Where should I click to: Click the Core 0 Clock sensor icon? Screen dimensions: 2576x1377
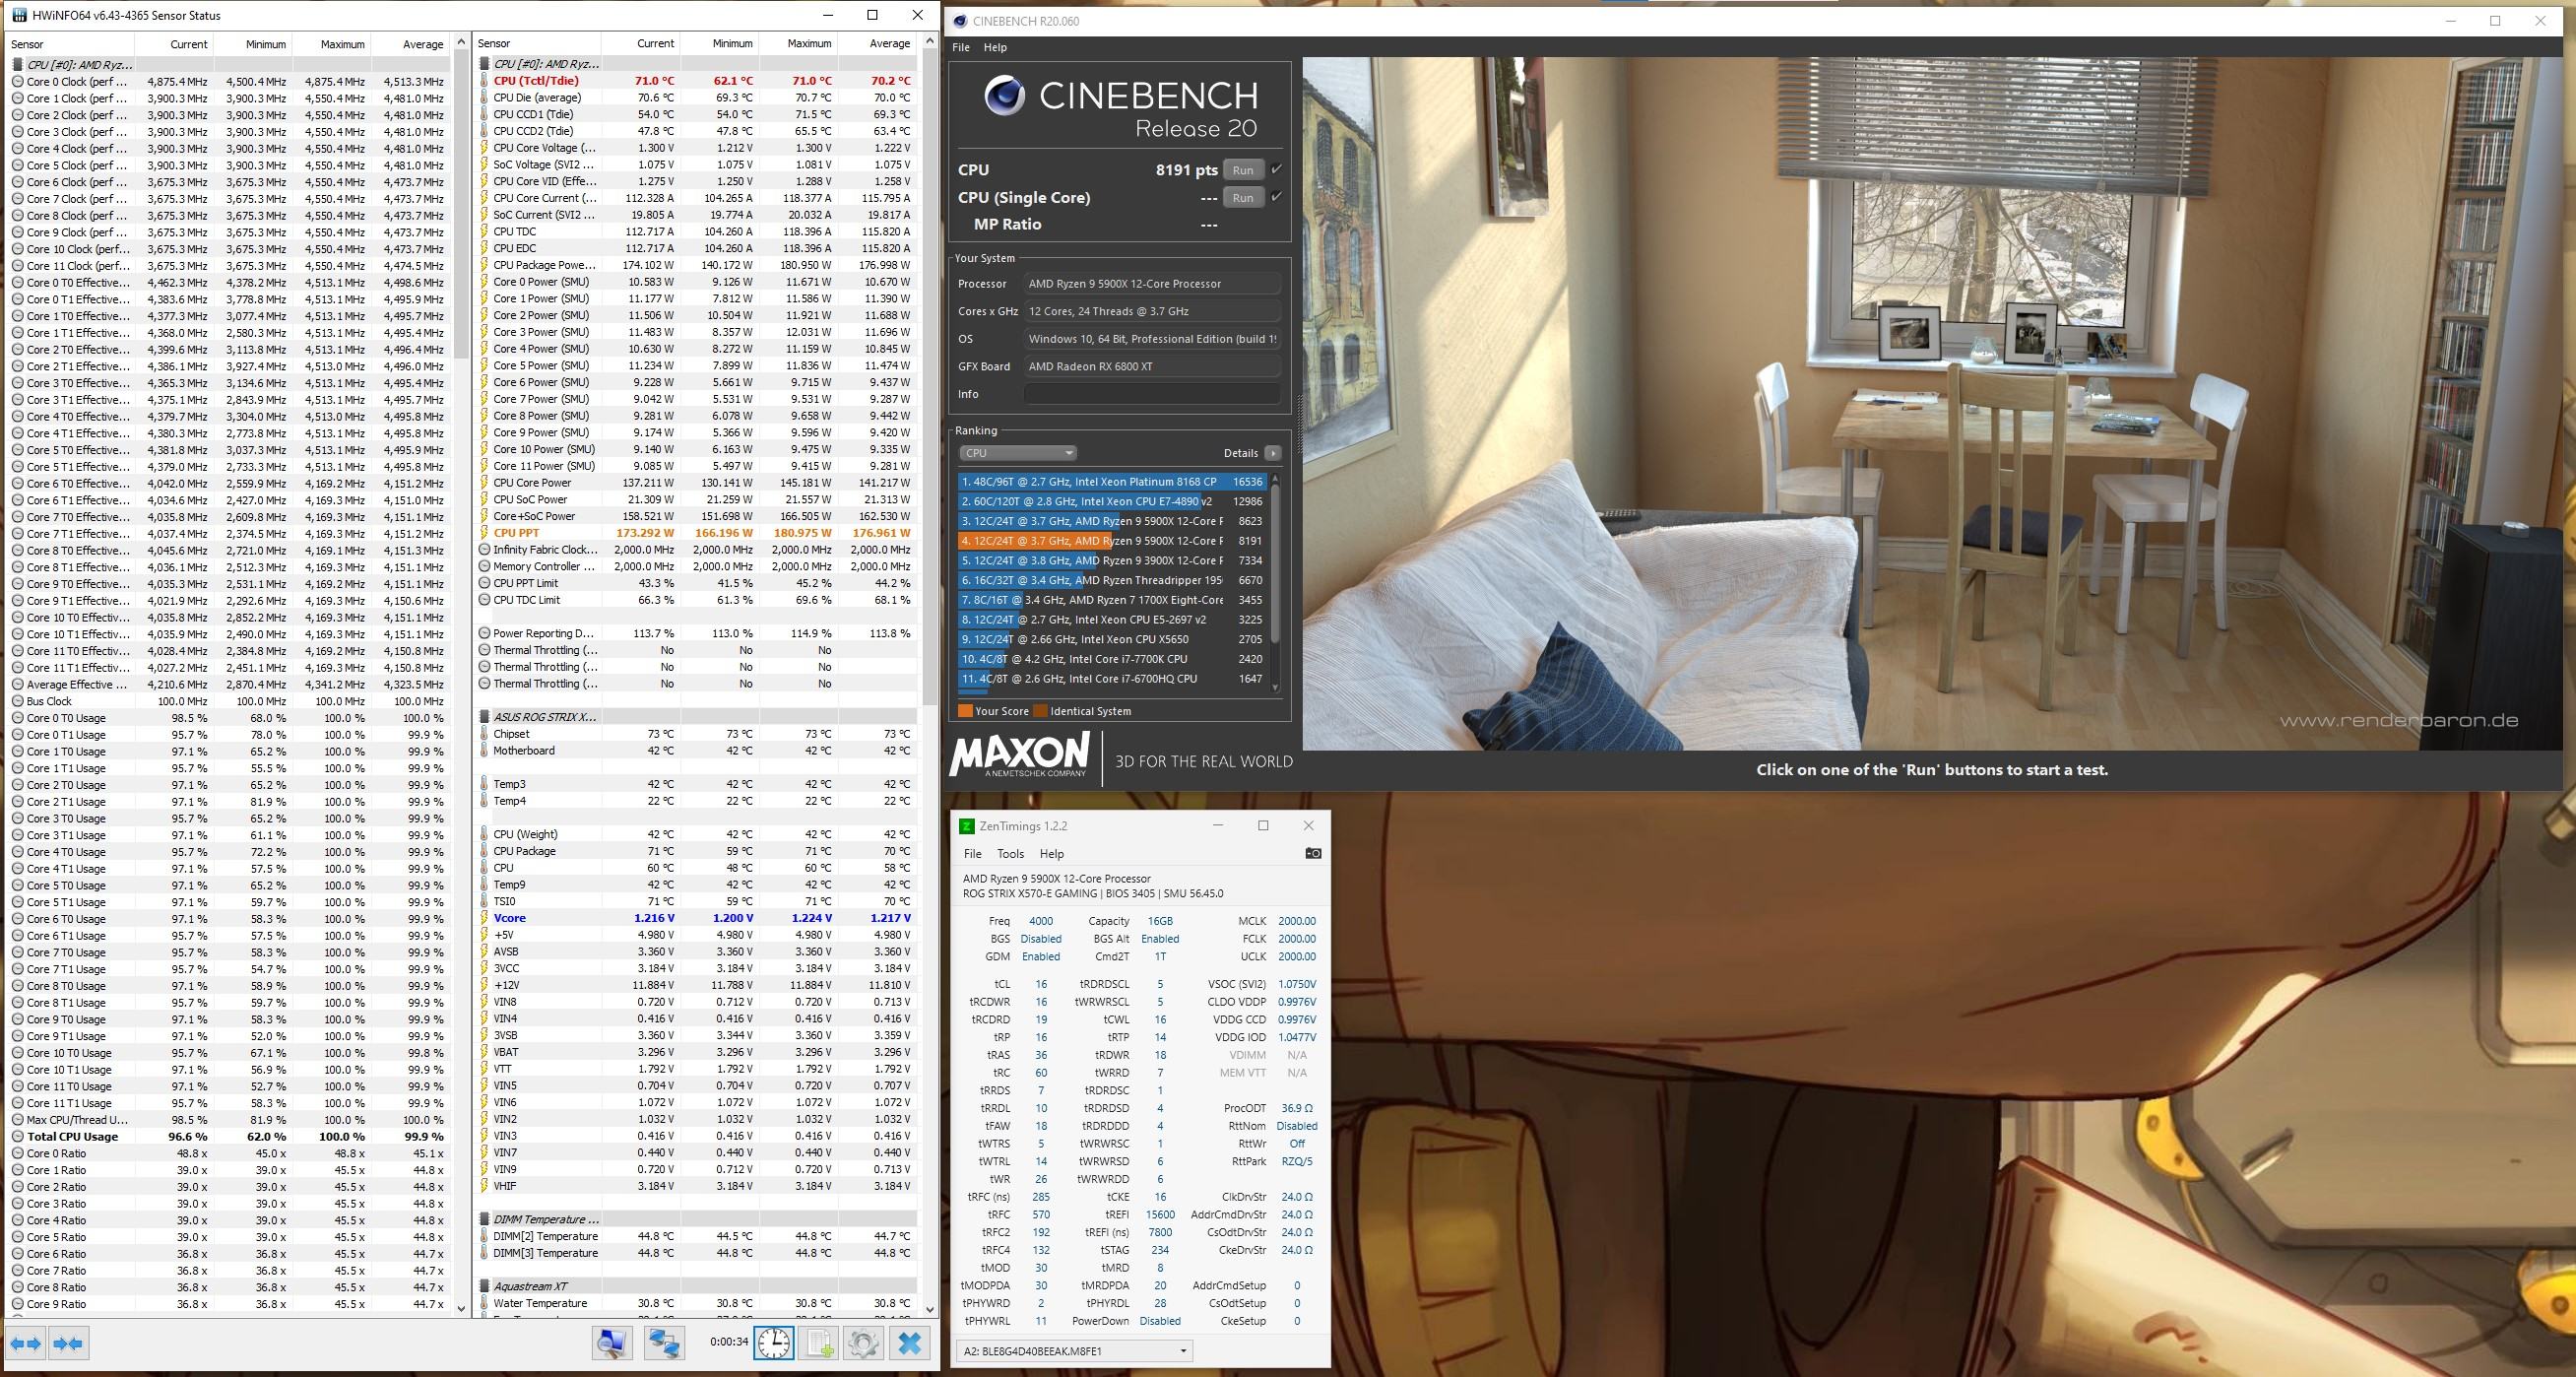18,82
